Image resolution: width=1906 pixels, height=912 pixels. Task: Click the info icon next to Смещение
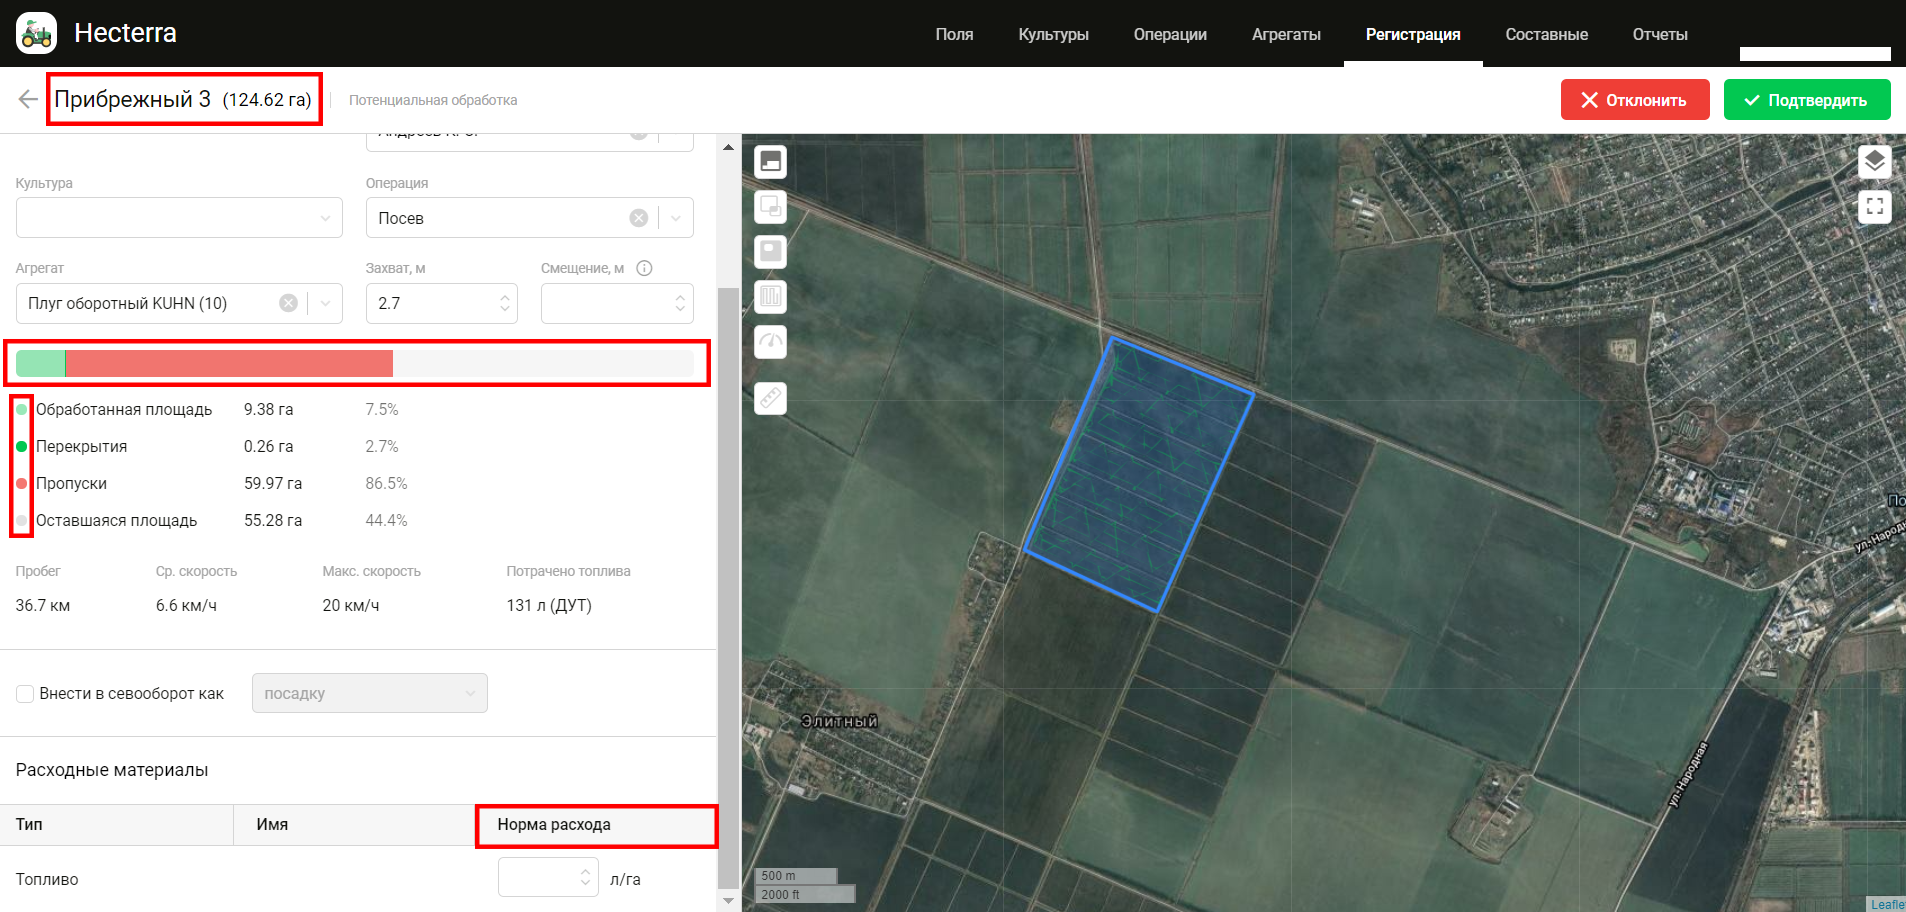(x=644, y=268)
